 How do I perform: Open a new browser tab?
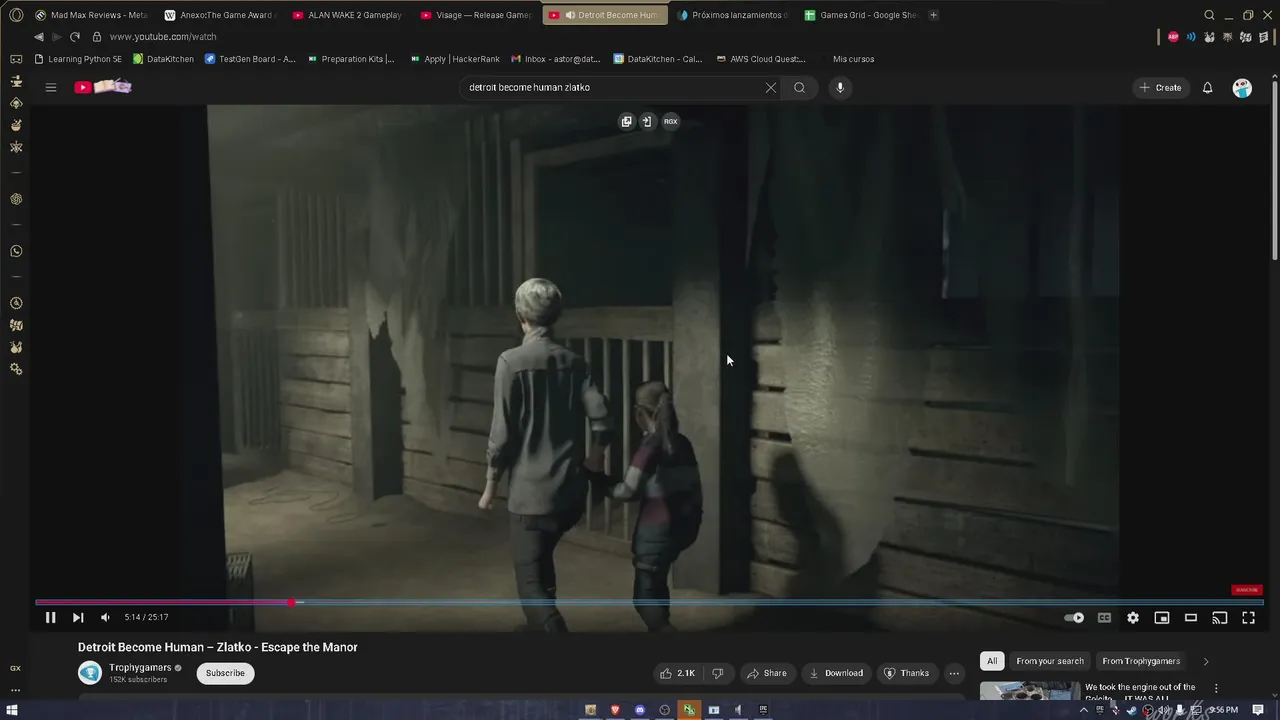click(933, 15)
